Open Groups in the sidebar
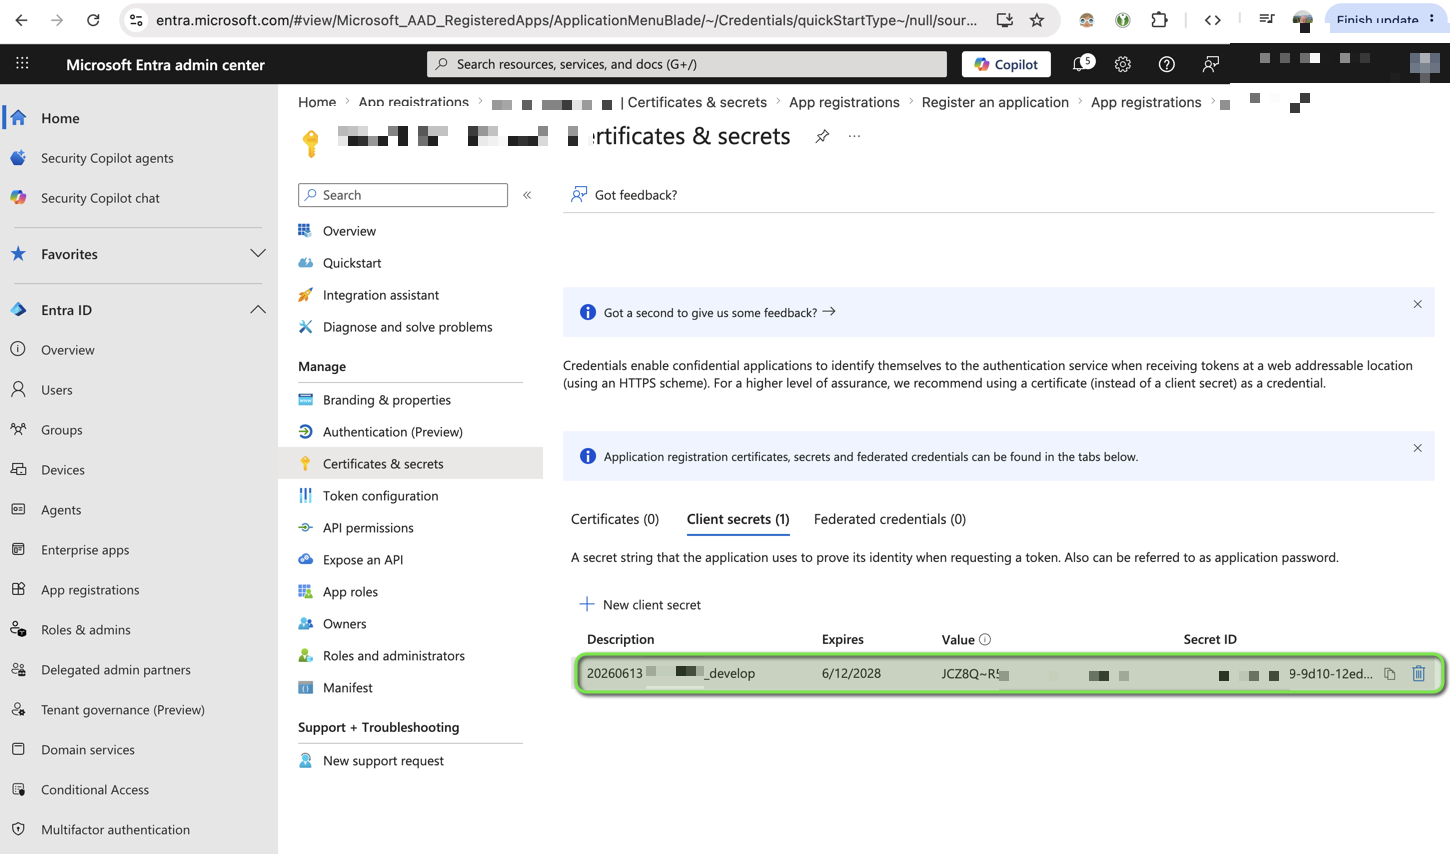The height and width of the screenshot is (854, 1450). (62, 430)
